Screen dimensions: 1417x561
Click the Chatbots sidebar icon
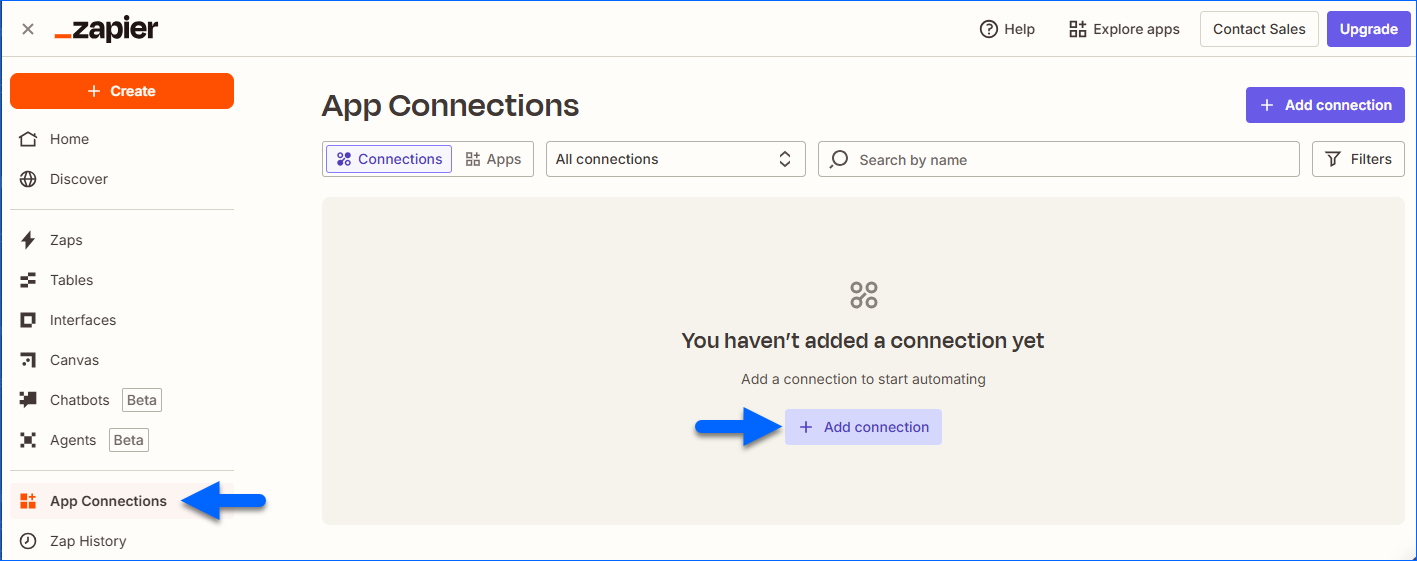pos(28,400)
